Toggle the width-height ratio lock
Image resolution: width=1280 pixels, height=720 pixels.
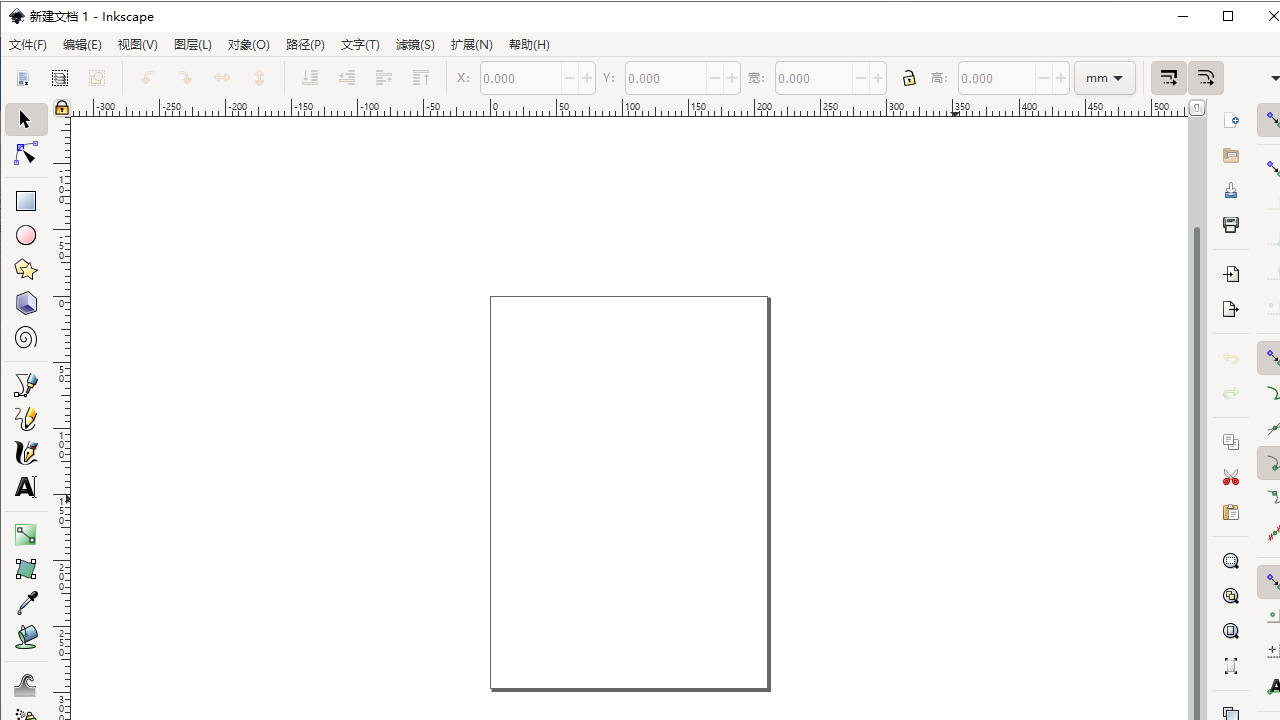point(908,78)
